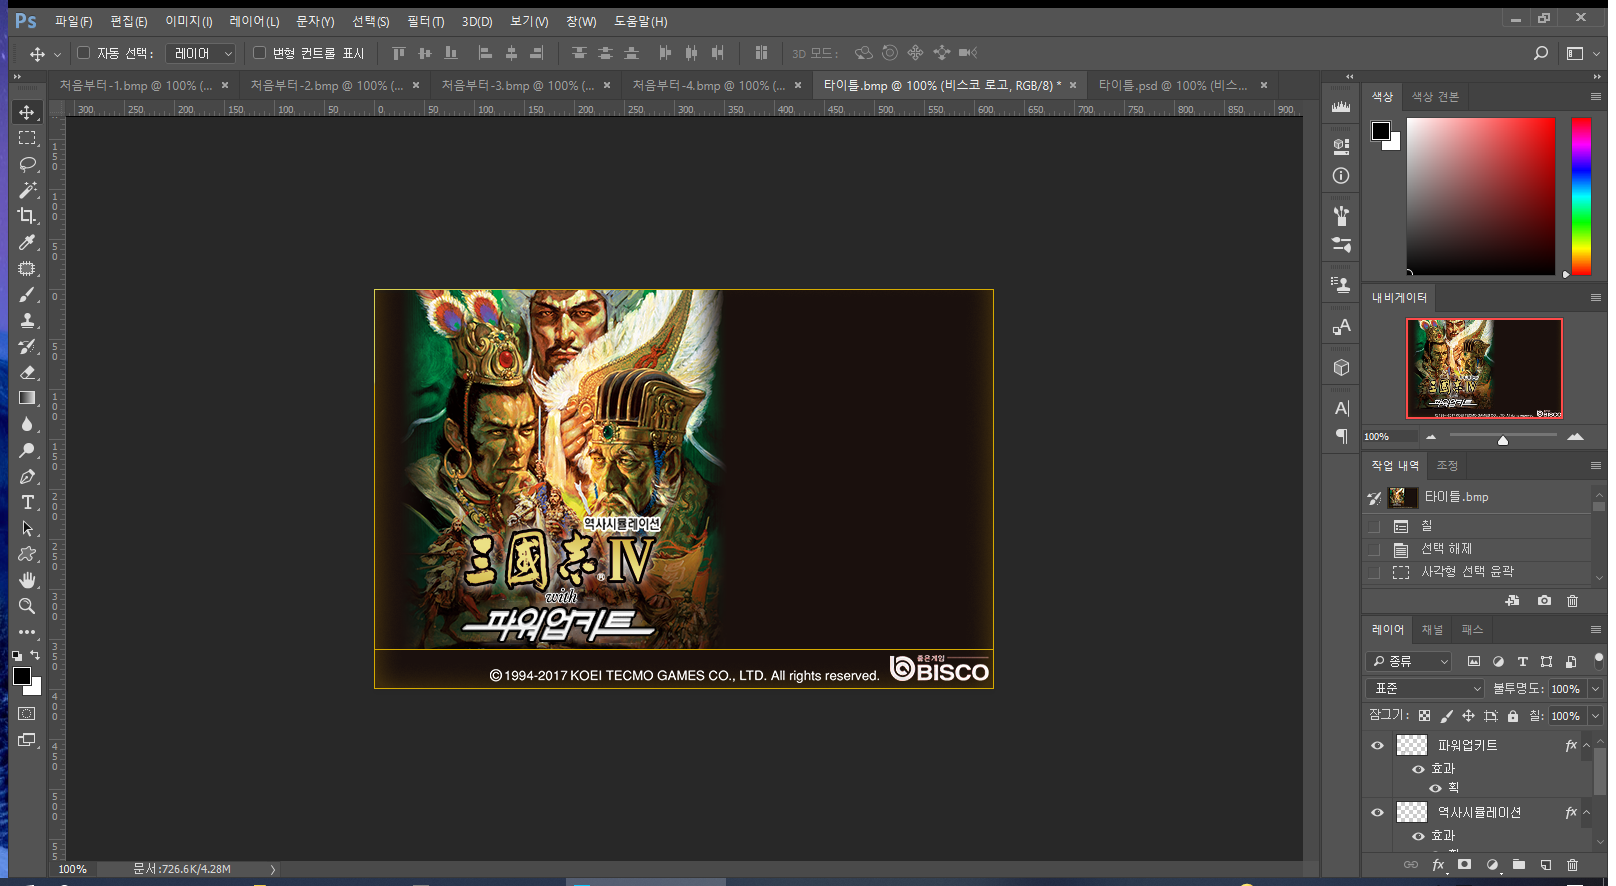Enable the 자동 선택 checkbox
The height and width of the screenshot is (886, 1616).
tap(84, 53)
